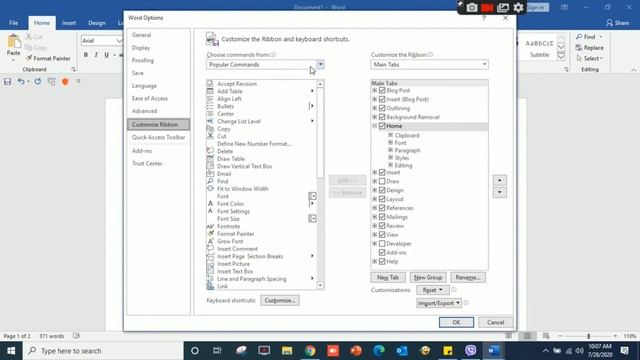Click the Format Painter icon in ribbon
Viewport: 640px width, 360px height.
coord(29,58)
